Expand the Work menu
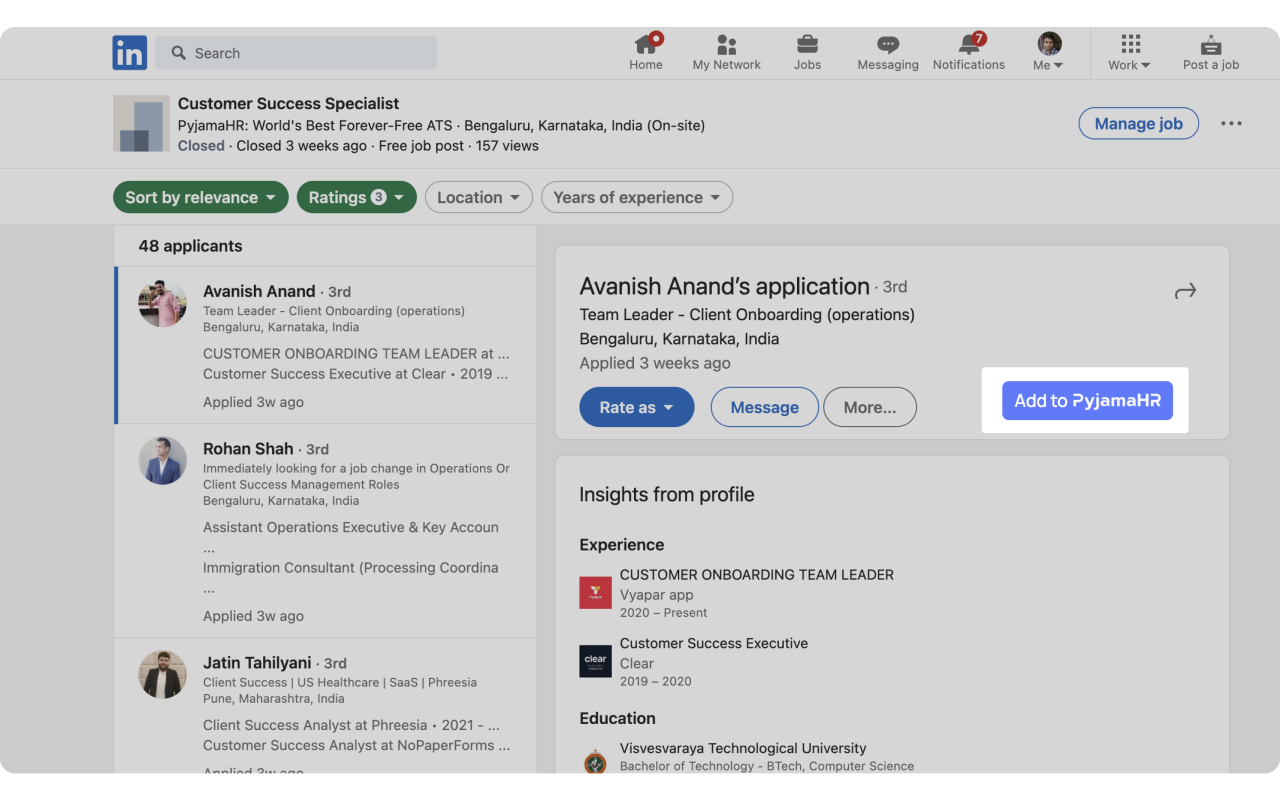Image resolution: width=1280 pixels, height=800 pixels. (x=1128, y=52)
